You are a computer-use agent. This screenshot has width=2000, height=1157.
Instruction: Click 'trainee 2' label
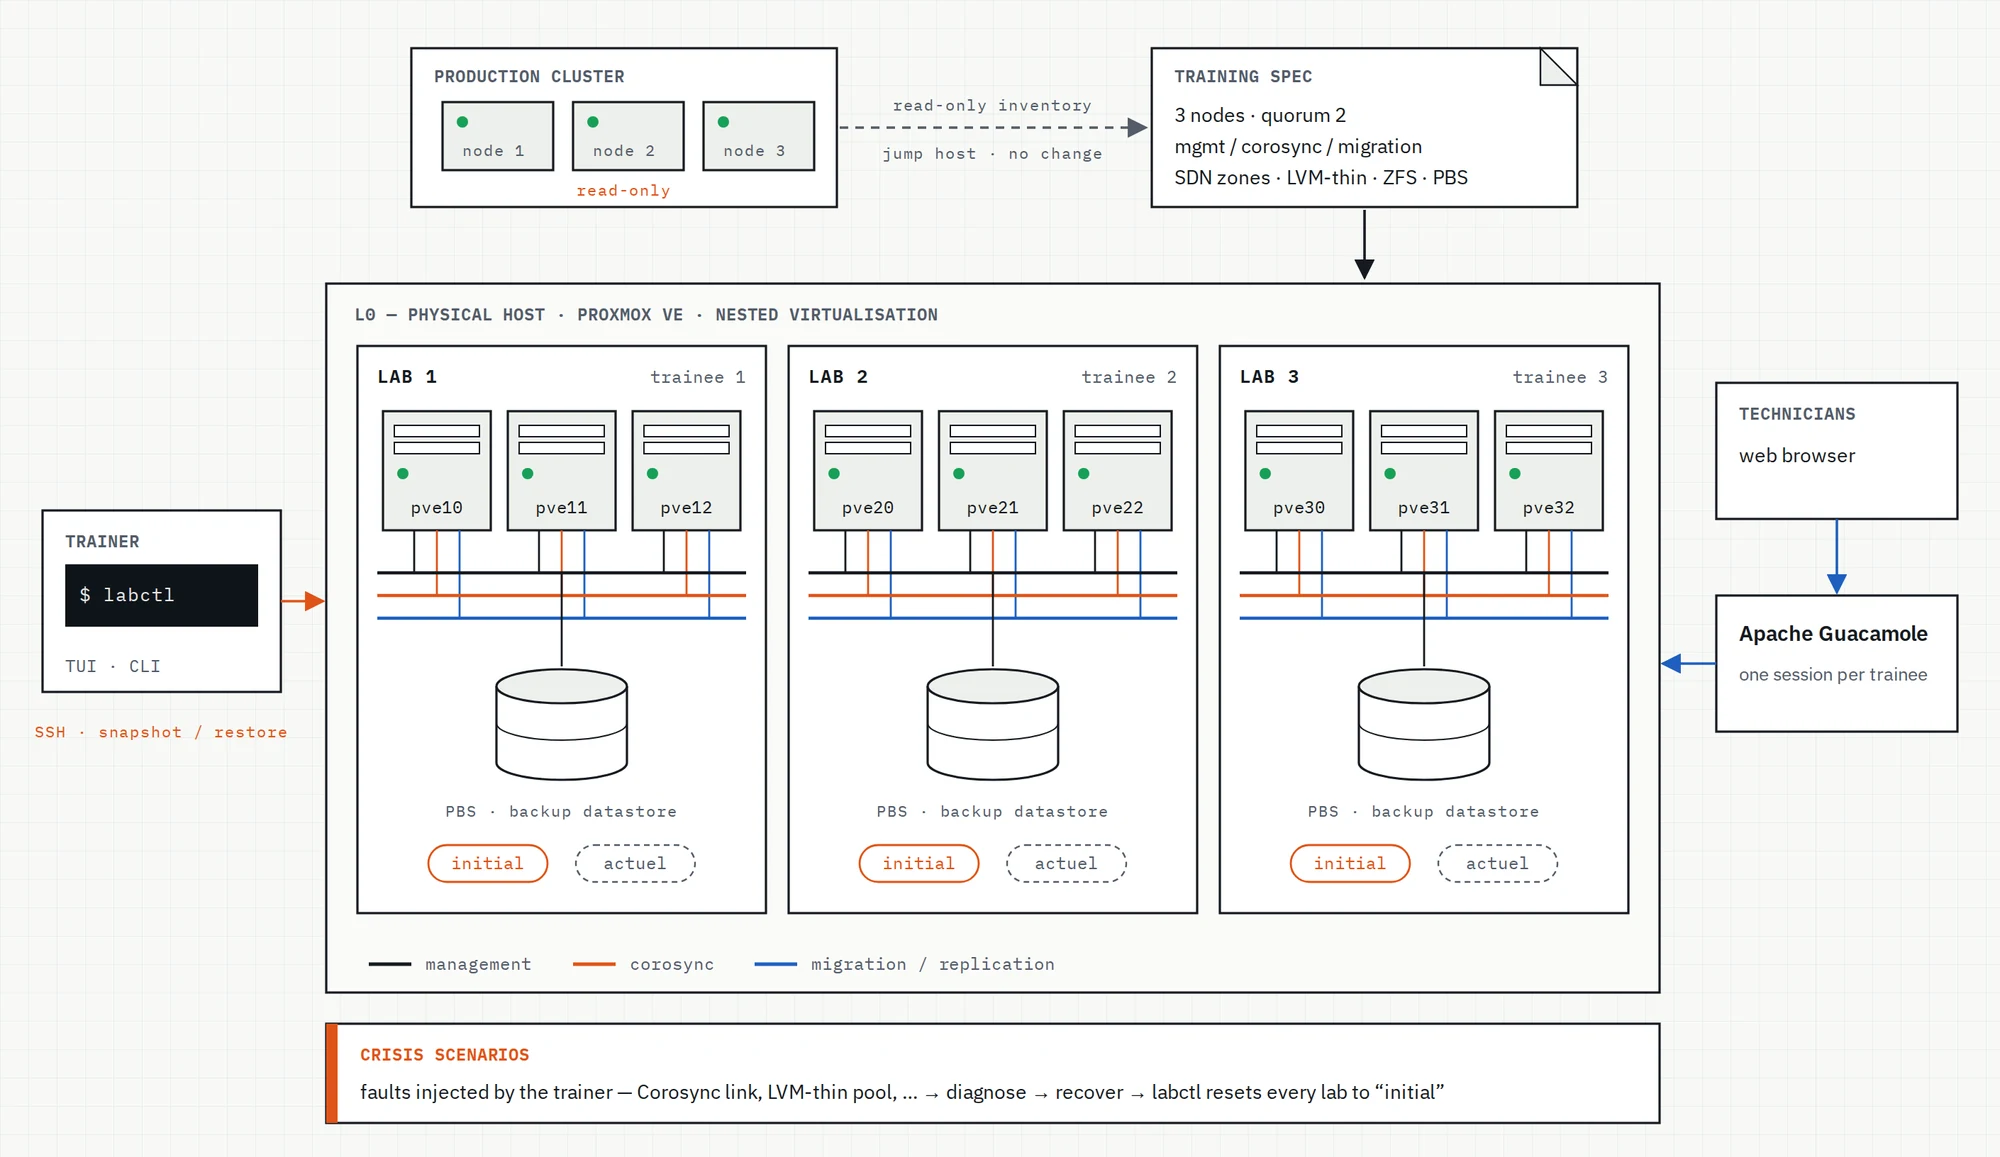point(1129,378)
